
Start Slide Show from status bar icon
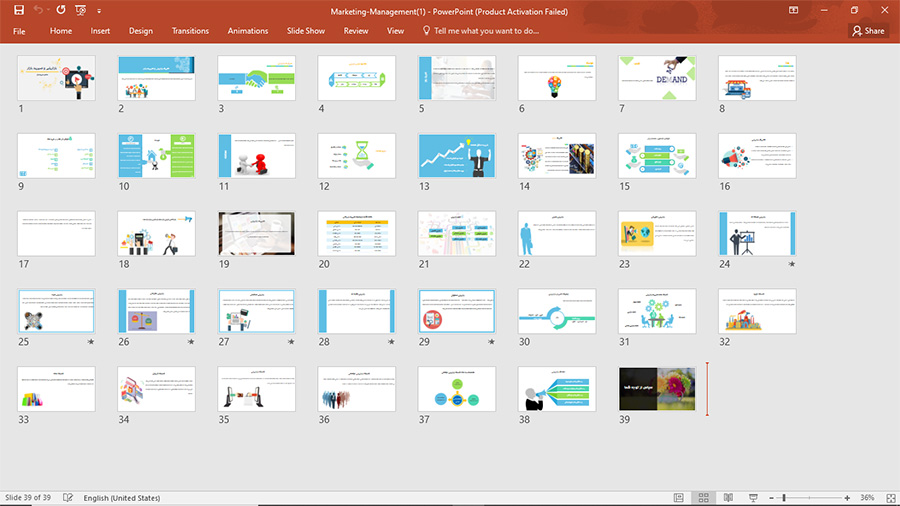point(752,497)
